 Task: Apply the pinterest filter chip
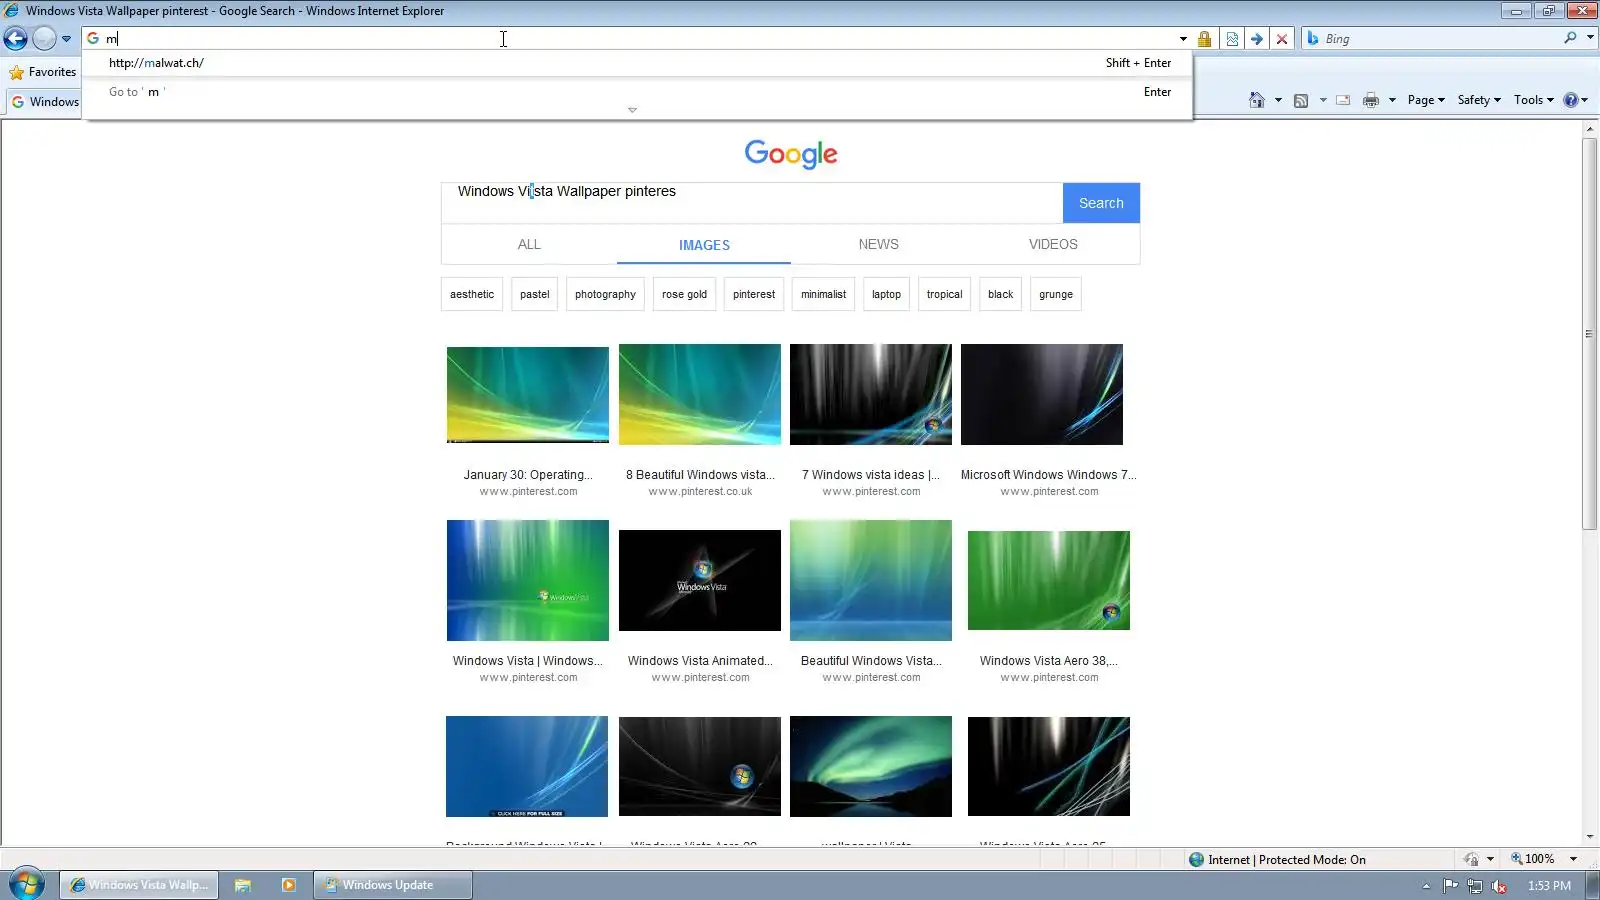pos(754,294)
